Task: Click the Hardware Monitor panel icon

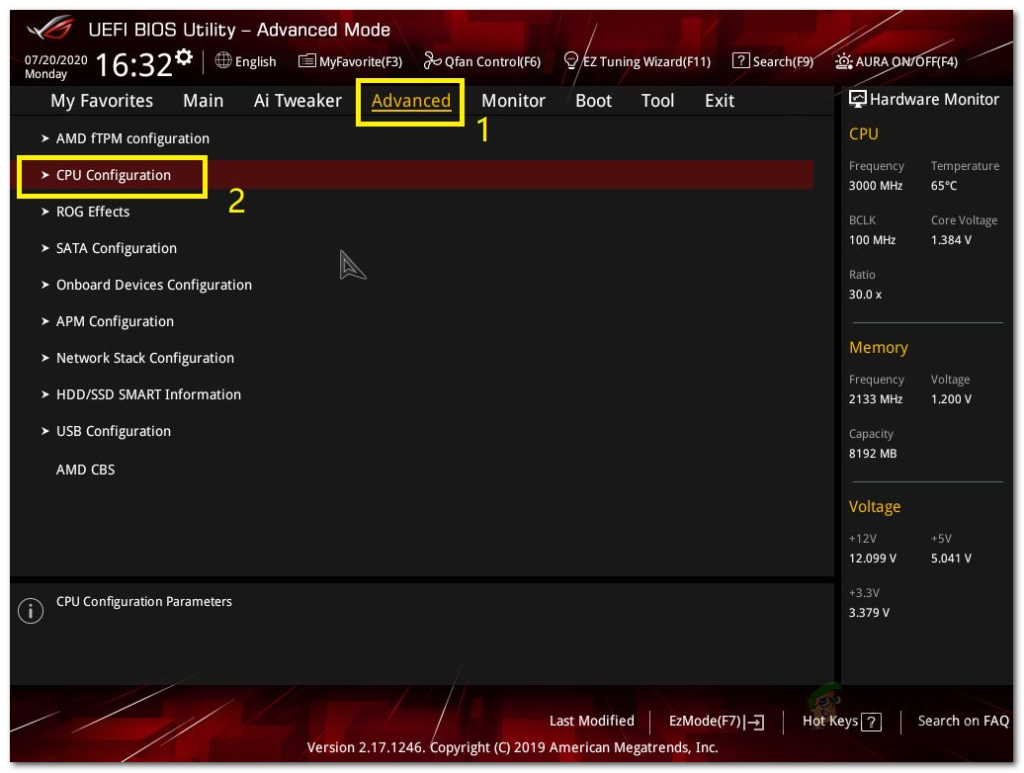Action: tap(858, 99)
